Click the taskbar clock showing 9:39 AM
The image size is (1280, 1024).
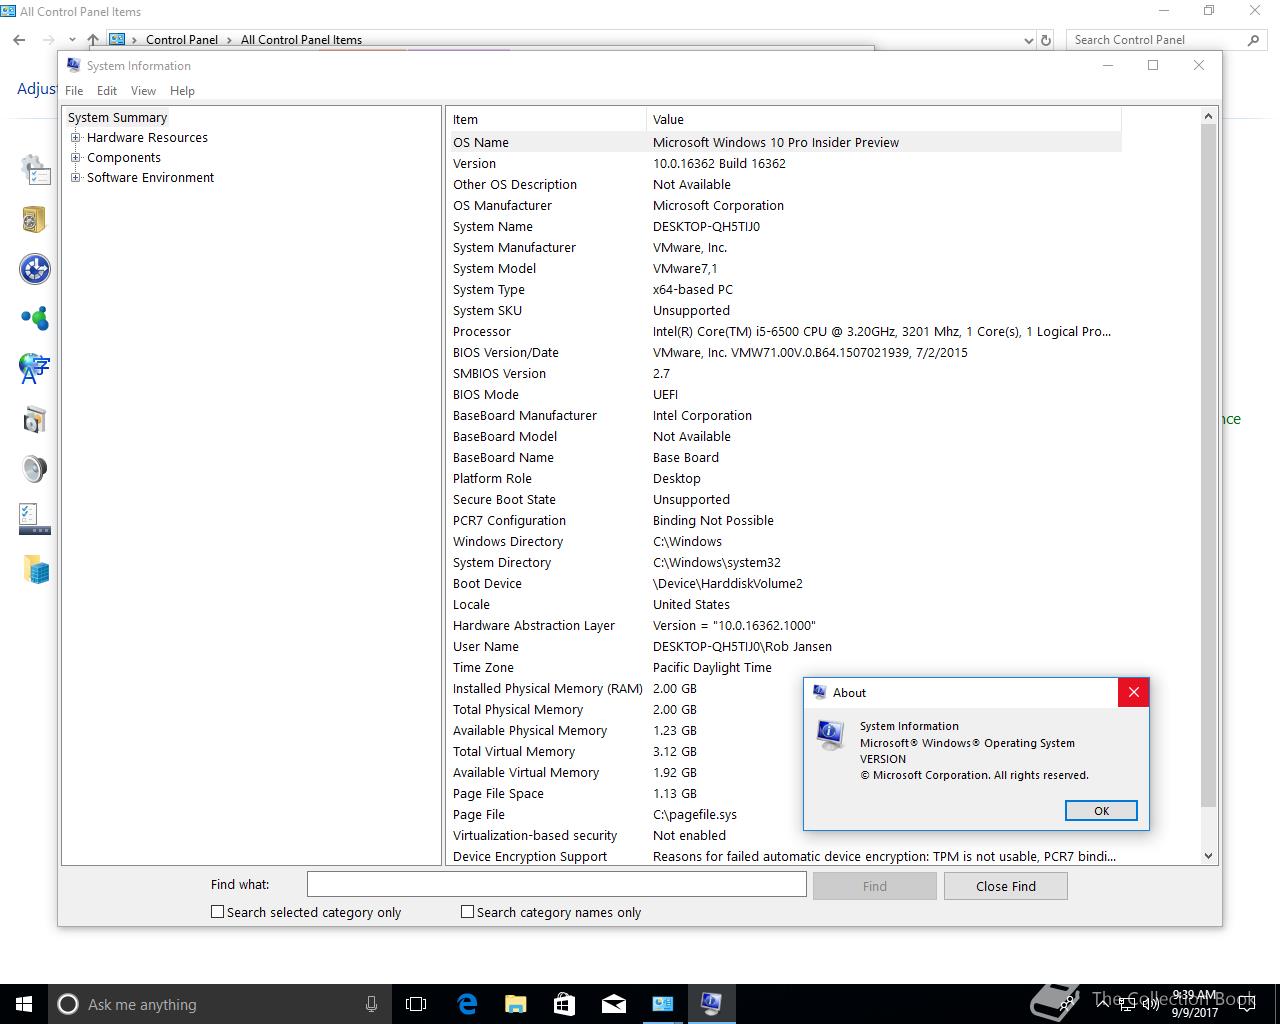click(x=1195, y=1004)
